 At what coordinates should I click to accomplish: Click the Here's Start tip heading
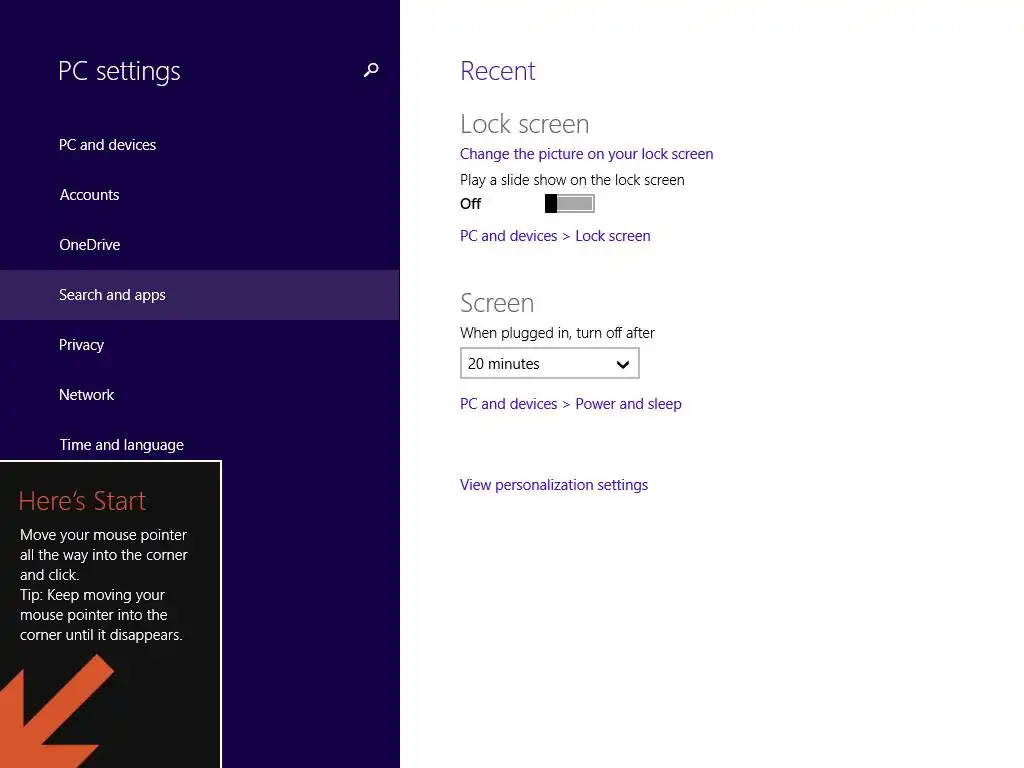pyautogui.click(x=82, y=501)
